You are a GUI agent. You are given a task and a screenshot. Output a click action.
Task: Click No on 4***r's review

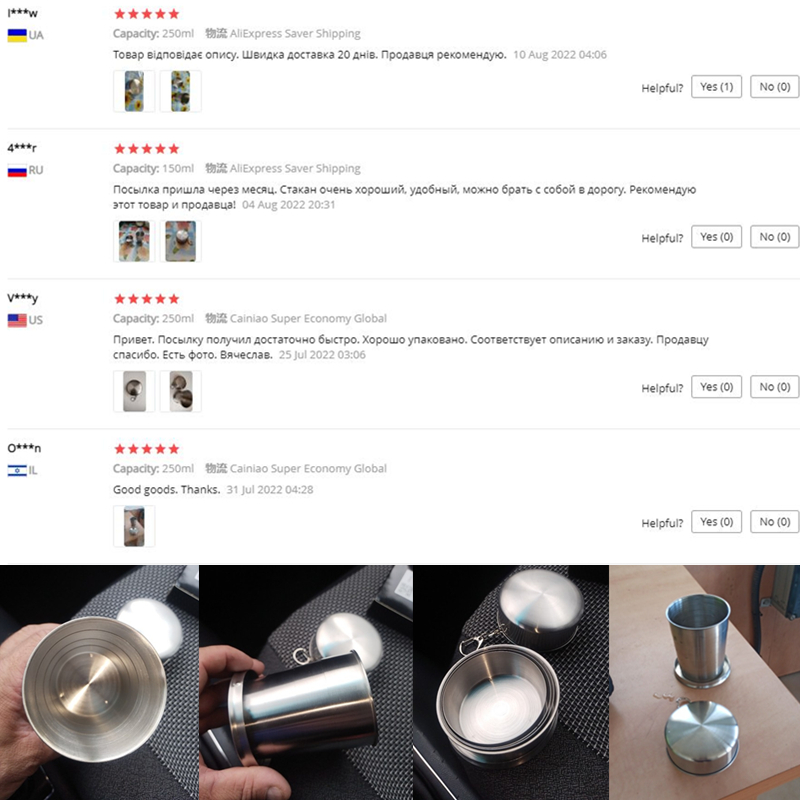pos(774,237)
